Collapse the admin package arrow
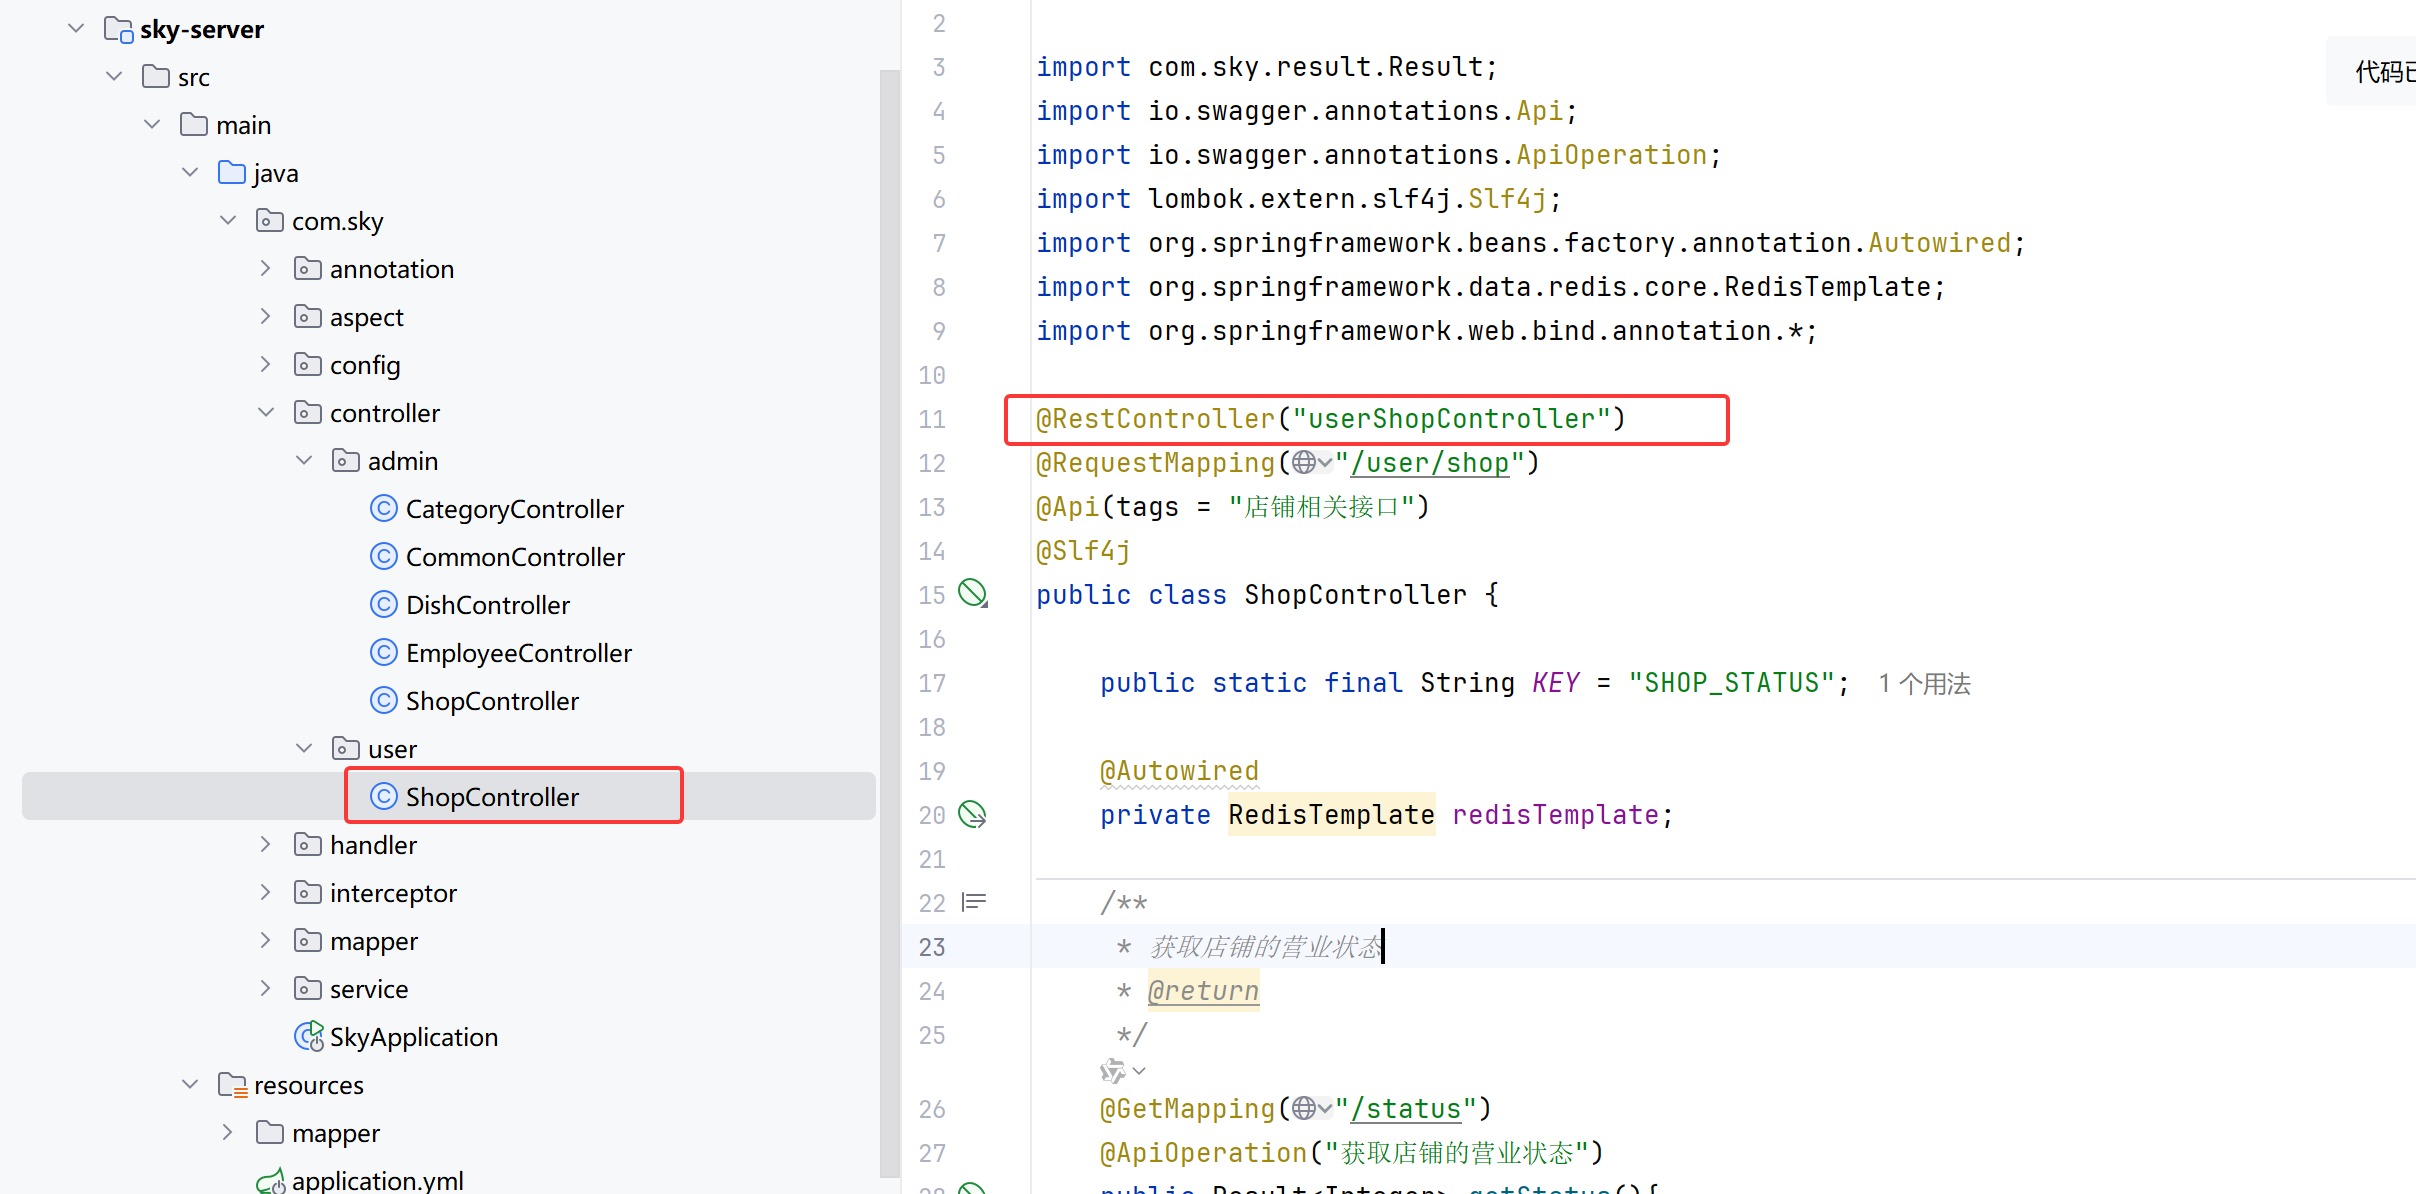Viewport: 2416px width, 1194px height. point(304,461)
